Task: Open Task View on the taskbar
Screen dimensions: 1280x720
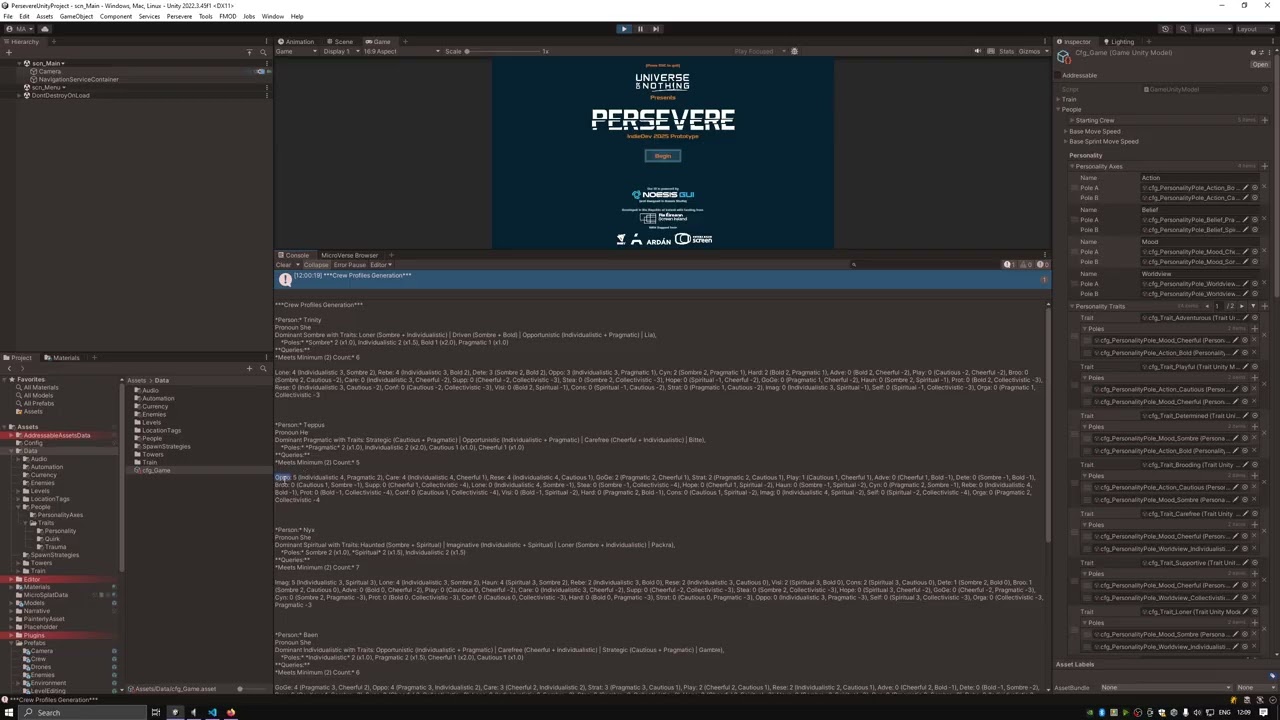Action: click(156, 712)
